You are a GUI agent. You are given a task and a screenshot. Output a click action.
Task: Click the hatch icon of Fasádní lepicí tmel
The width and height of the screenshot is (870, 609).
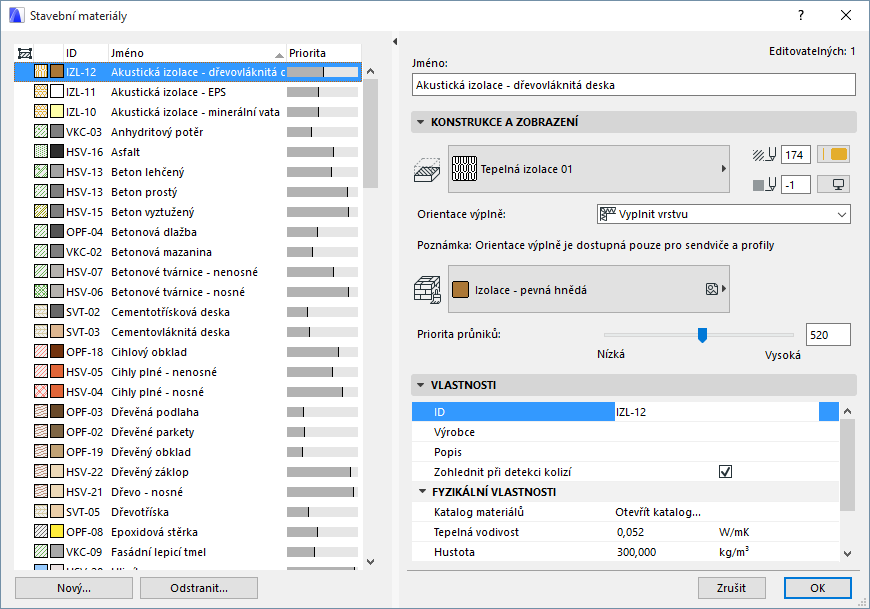point(41,551)
